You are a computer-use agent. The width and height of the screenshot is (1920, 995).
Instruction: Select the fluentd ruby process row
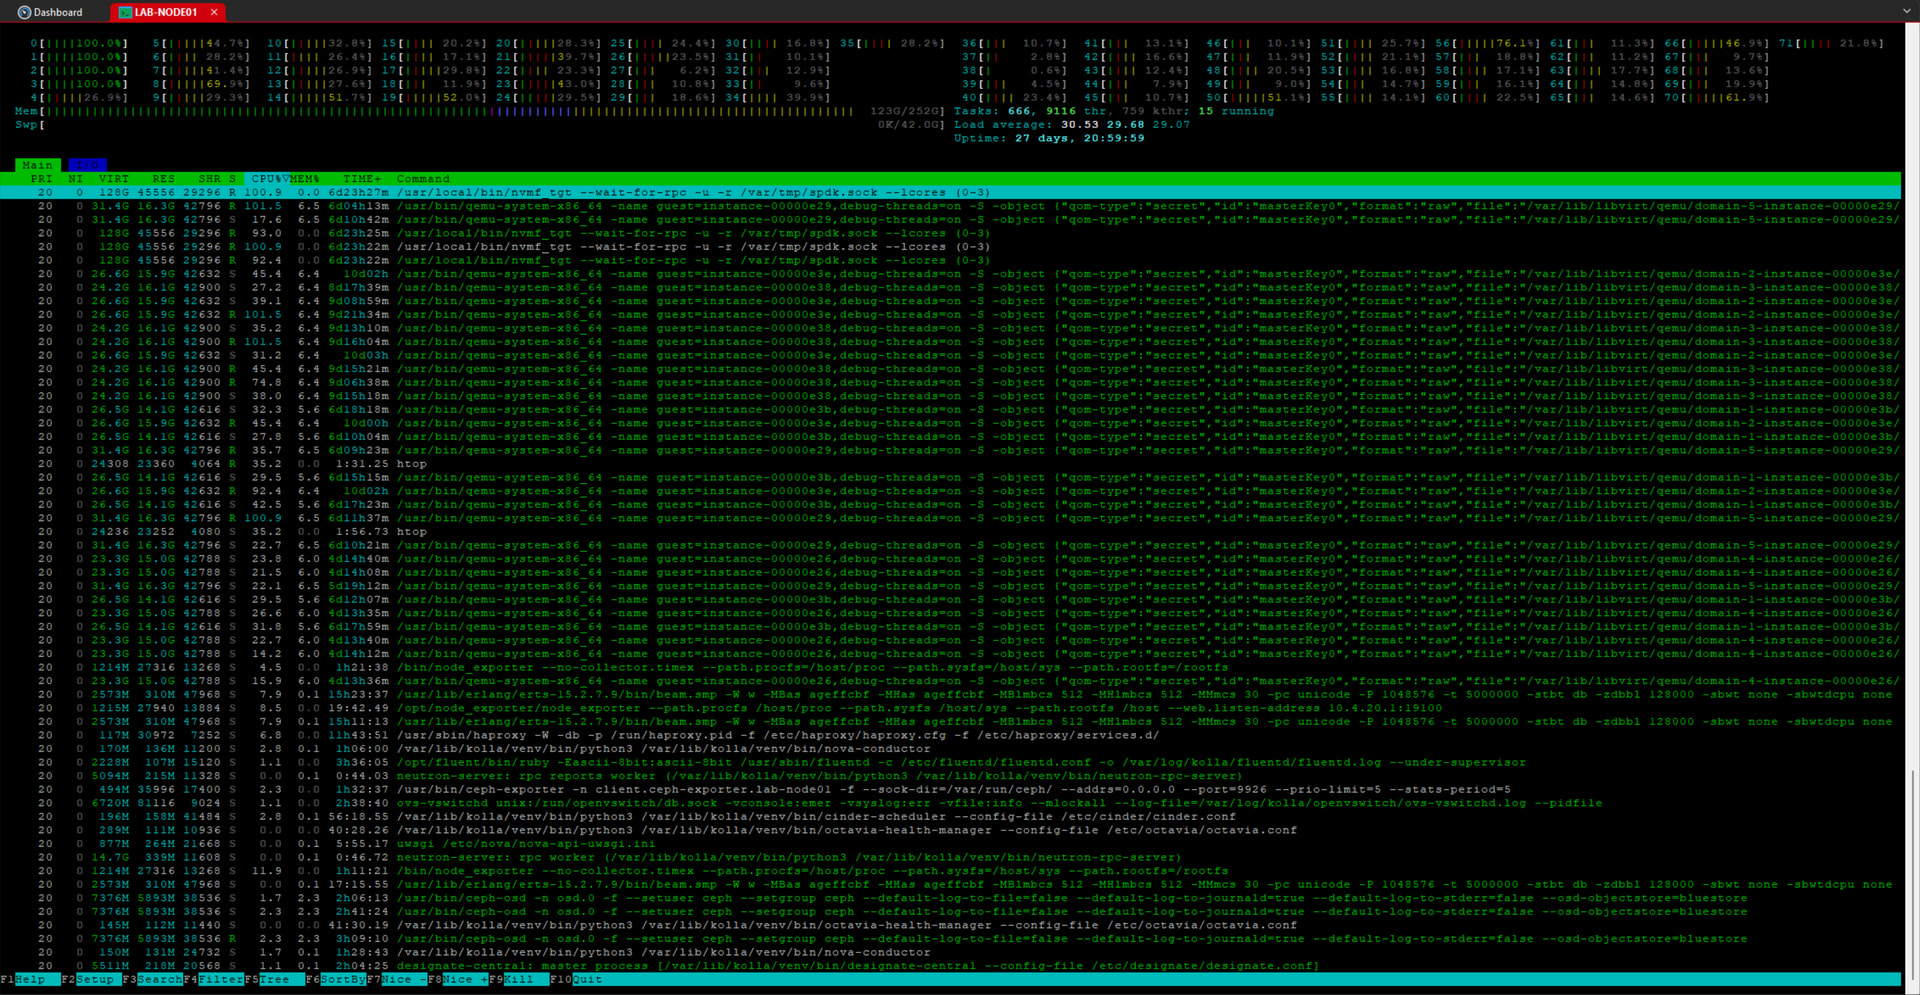(x=950, y=762)
